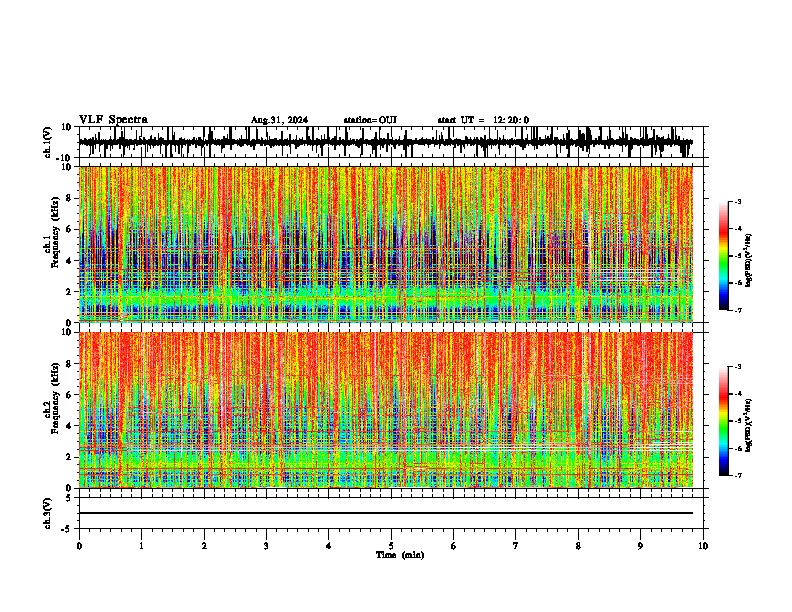This screenshot has height=612, width=792.
Task: Click the 3 tick label on the time axis
Action: (x=266, y=546)
